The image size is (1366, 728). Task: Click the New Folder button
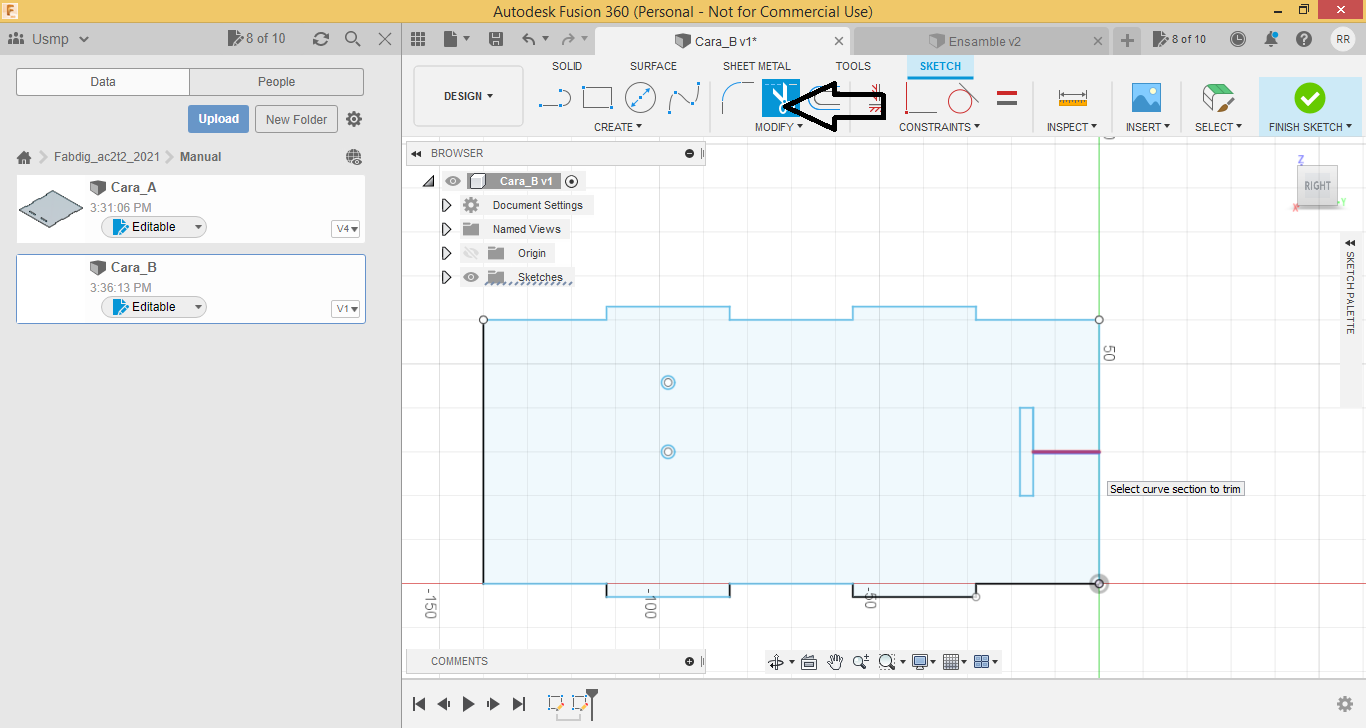[296, 119]
